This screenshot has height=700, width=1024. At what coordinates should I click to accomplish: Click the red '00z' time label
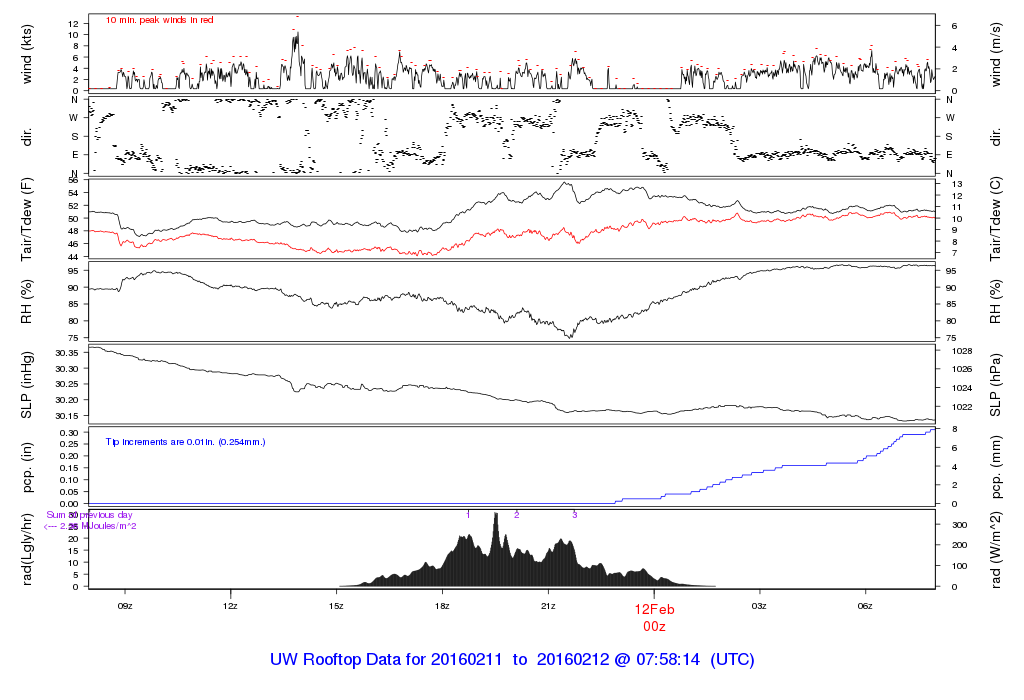[654, 627]
